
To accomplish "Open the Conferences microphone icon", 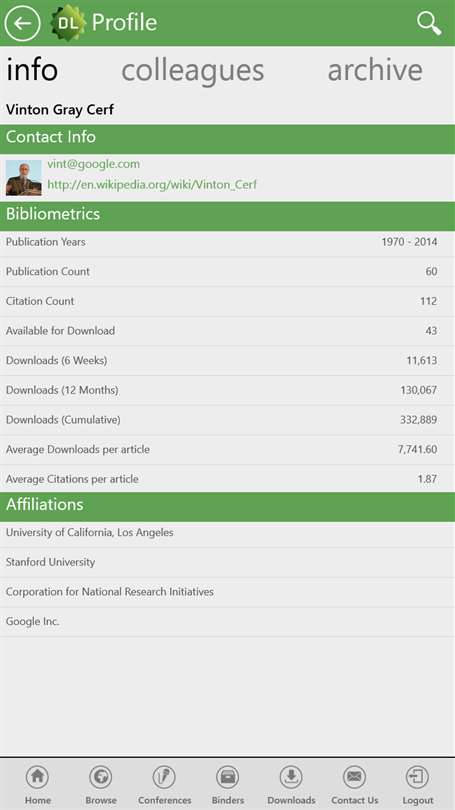I will [164, 776].
